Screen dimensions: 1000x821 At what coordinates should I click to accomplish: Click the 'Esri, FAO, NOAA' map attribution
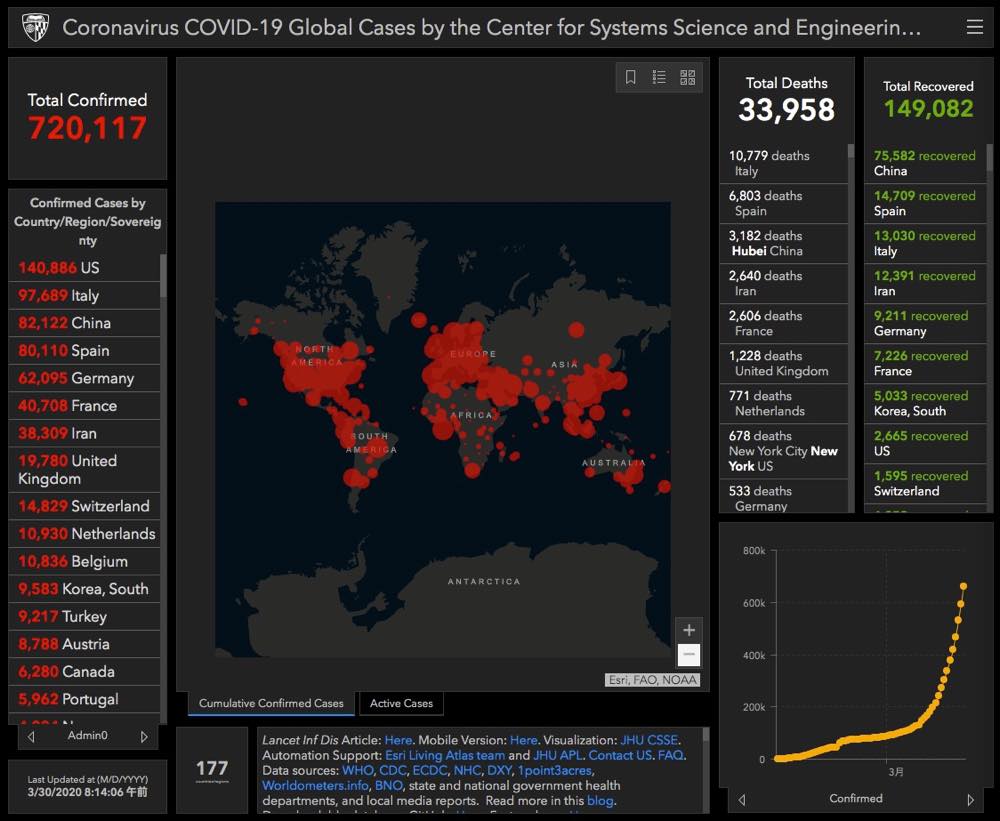[652, 680]
